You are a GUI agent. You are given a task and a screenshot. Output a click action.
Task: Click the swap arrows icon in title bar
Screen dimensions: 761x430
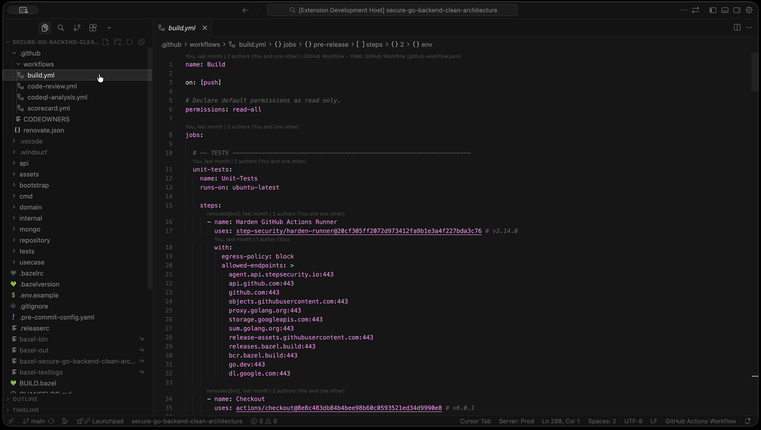[x=695, y=10]
